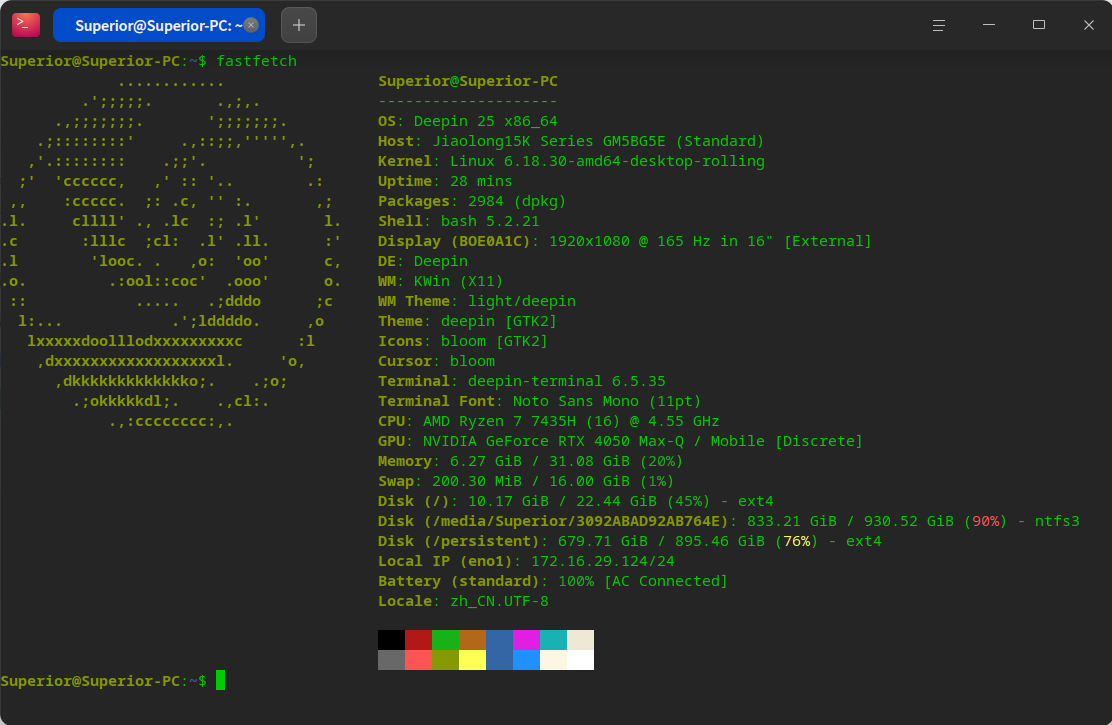Click the red terminal app icon

[26, 25]
